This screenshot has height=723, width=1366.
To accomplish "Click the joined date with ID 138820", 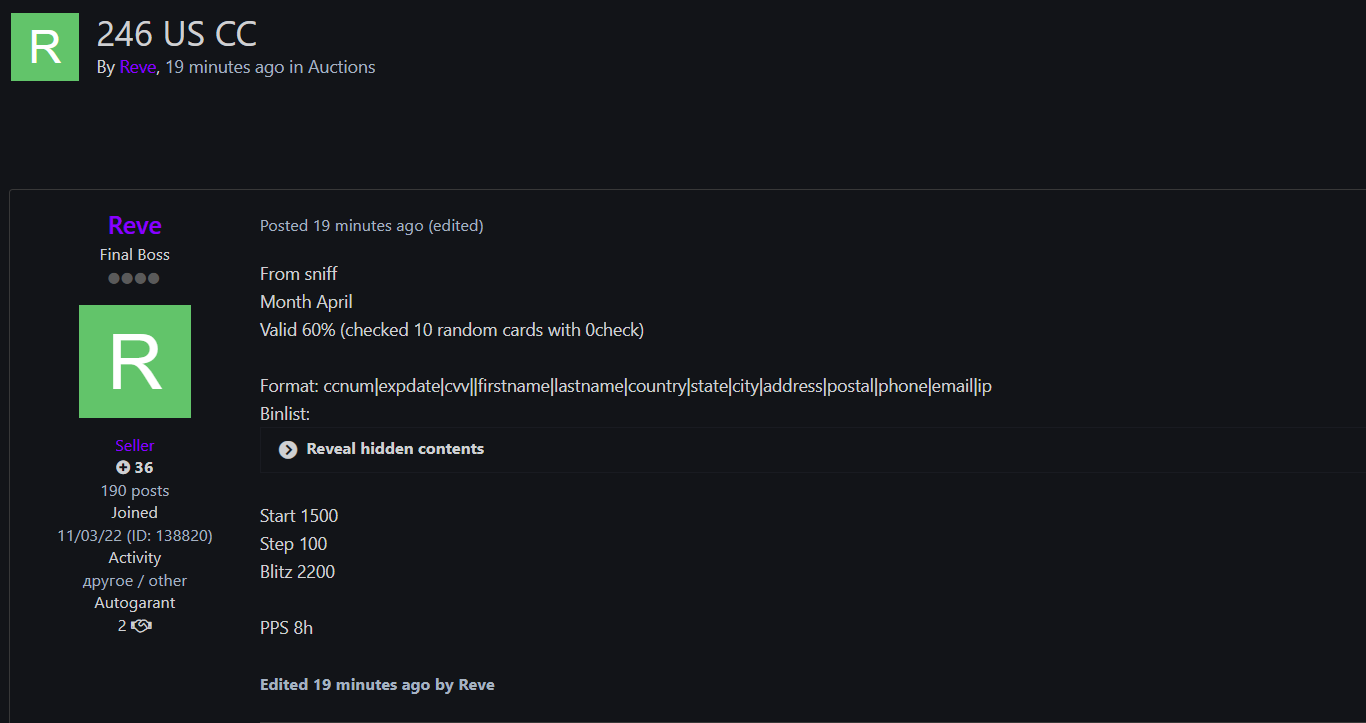I will [x=135, y=536].
